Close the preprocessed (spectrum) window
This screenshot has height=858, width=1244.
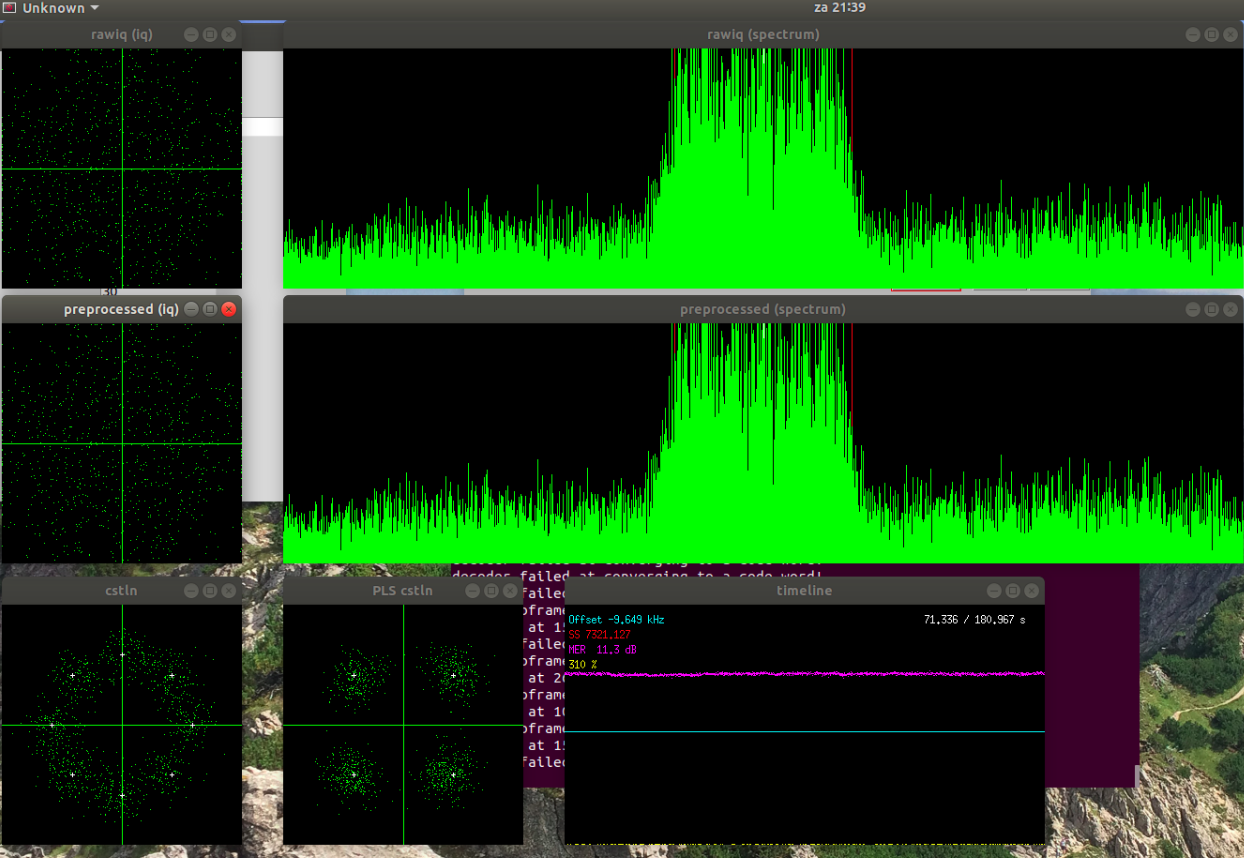coord(1230,309)
